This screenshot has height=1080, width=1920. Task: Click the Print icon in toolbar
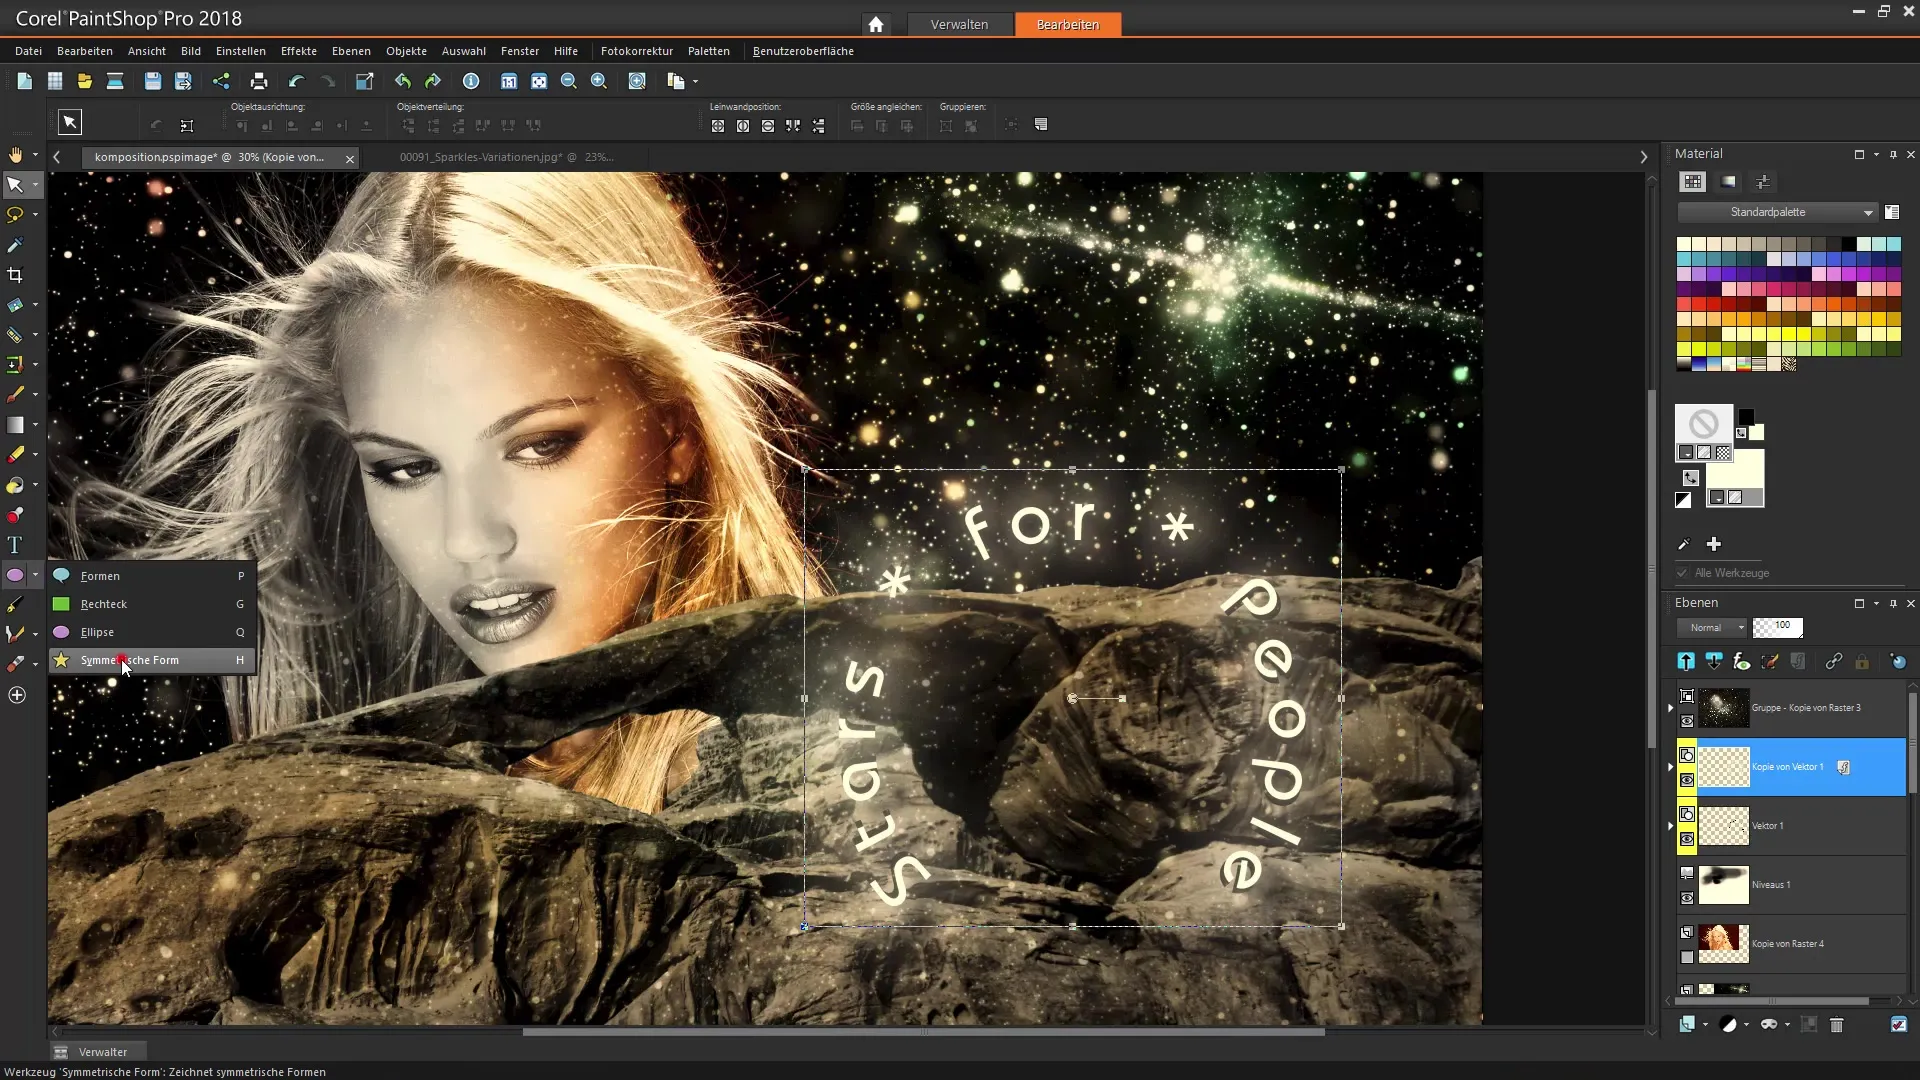coord(259,82)
